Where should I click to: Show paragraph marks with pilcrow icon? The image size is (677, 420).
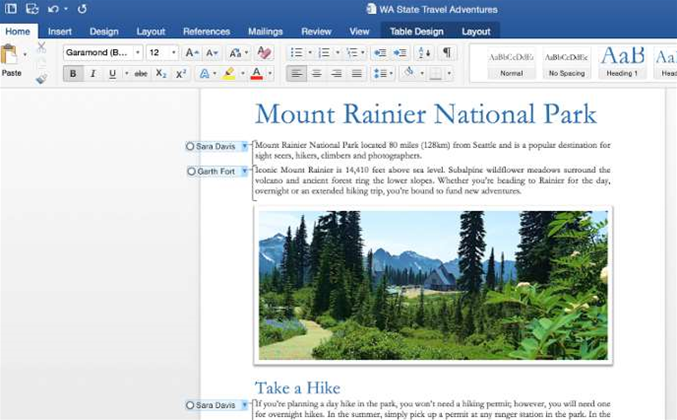click(446, 52)
